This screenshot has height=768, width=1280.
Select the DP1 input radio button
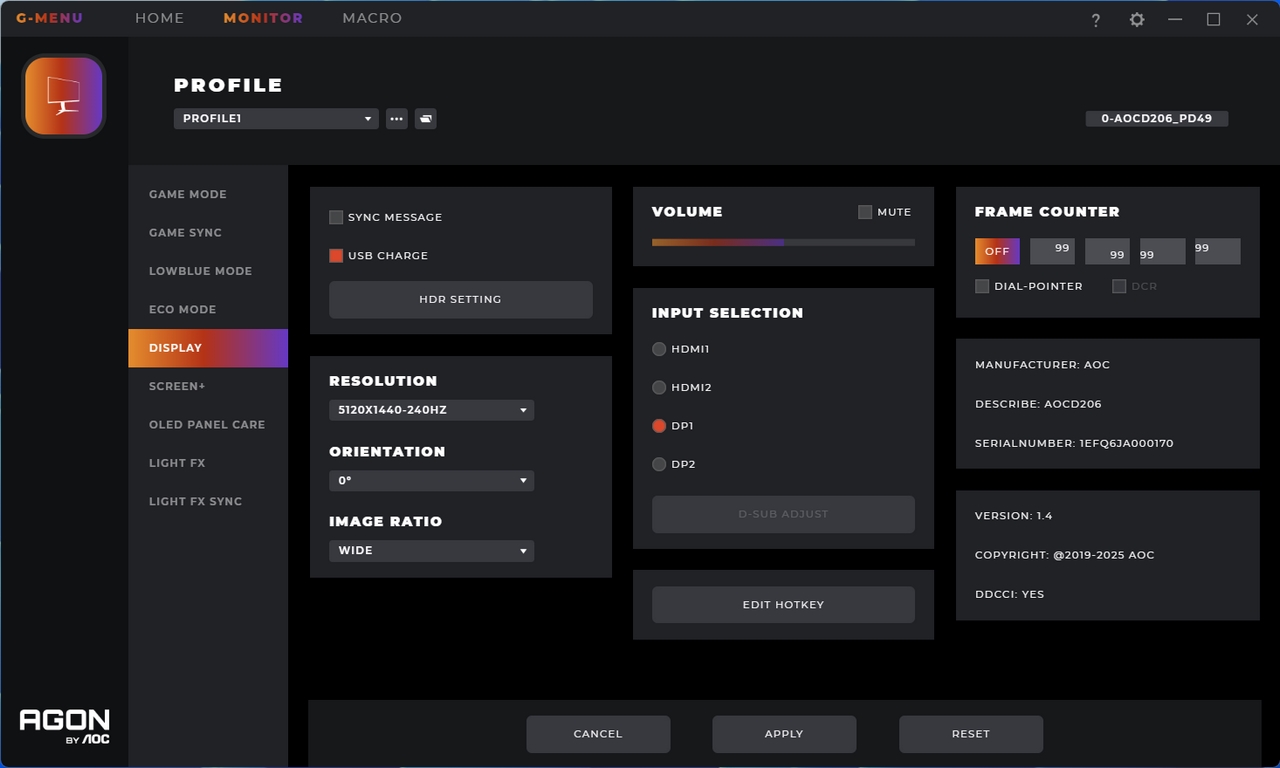659,426
